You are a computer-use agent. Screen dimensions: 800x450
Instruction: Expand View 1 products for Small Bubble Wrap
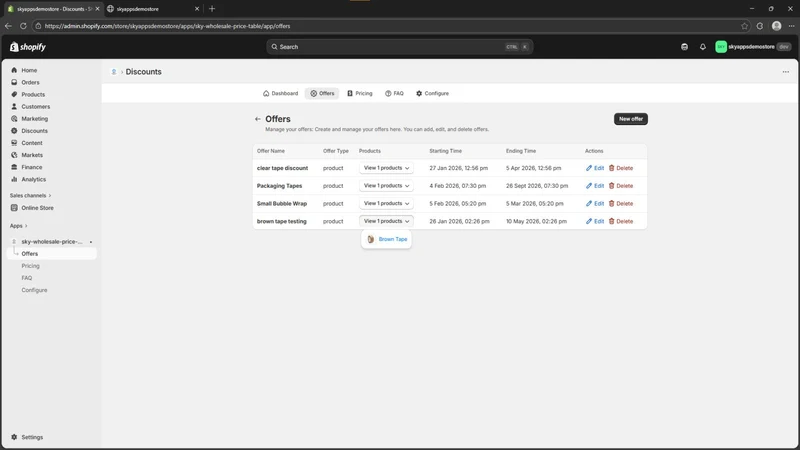[386, 204]
